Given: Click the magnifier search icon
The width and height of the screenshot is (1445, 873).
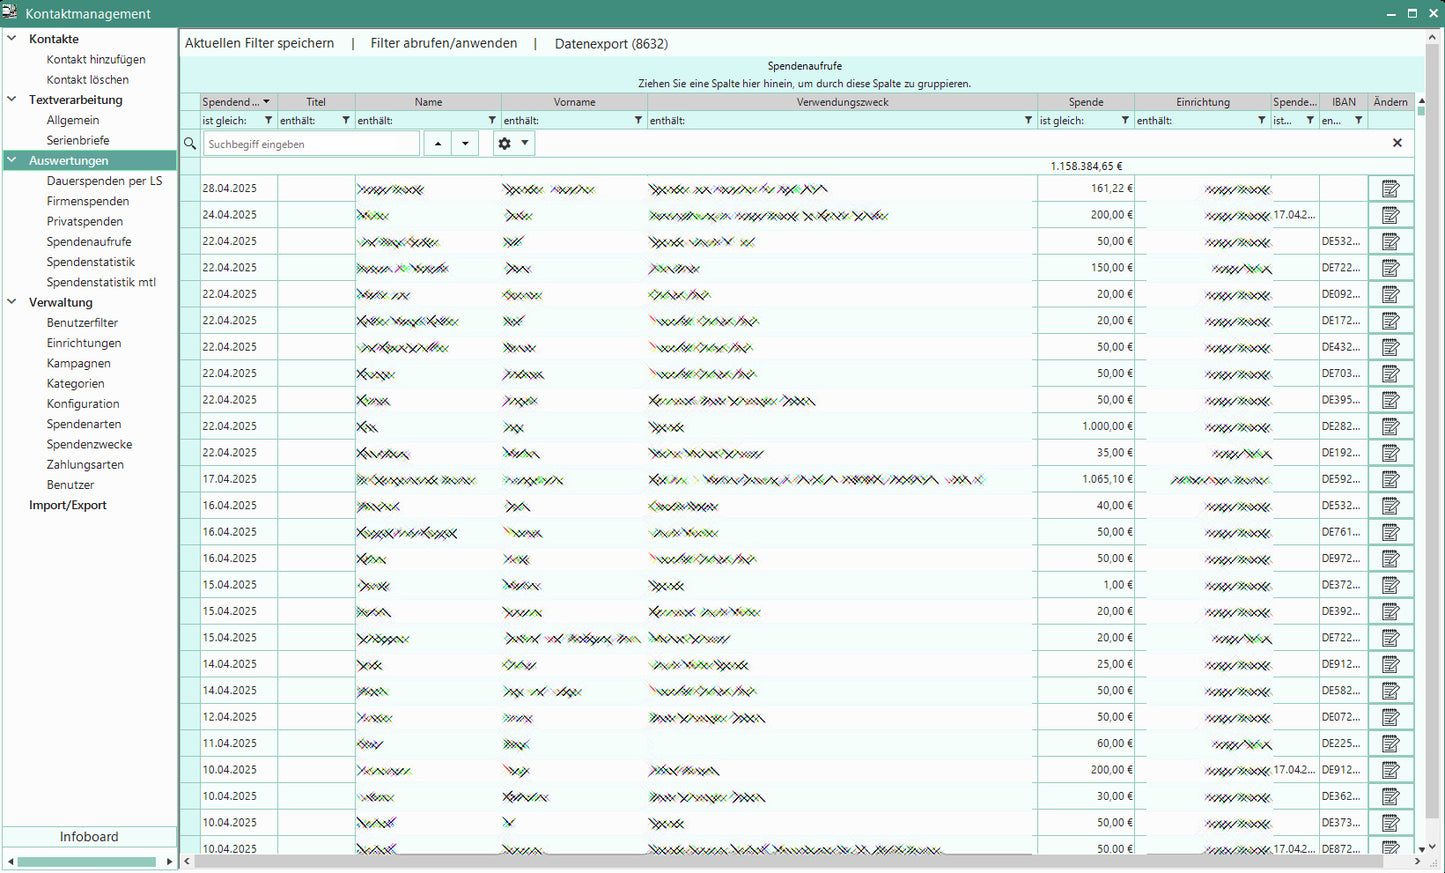Looking at the screenshot, I should [x=190, y=144].
